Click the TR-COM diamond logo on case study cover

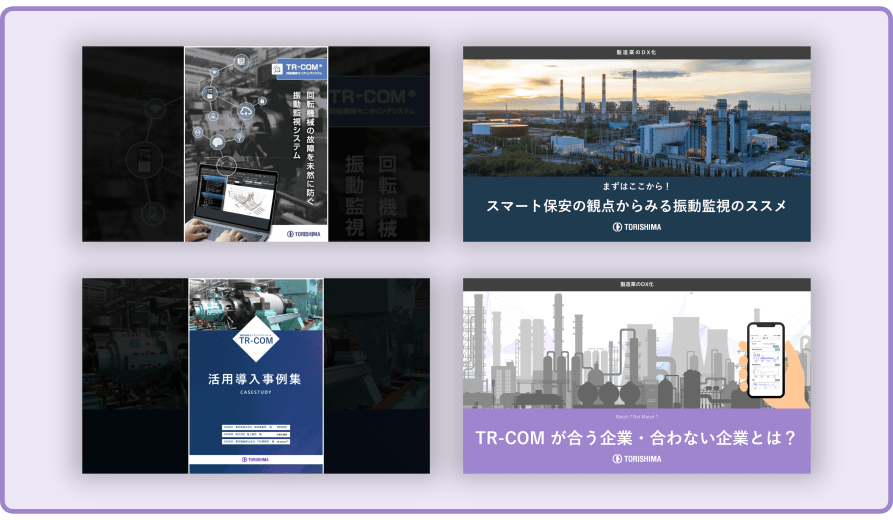coord(256,339)
